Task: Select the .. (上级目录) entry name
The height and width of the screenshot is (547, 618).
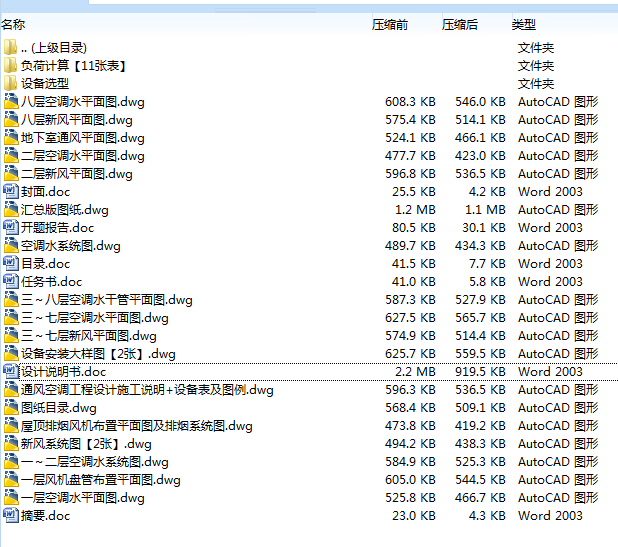Action: (54, 48)
